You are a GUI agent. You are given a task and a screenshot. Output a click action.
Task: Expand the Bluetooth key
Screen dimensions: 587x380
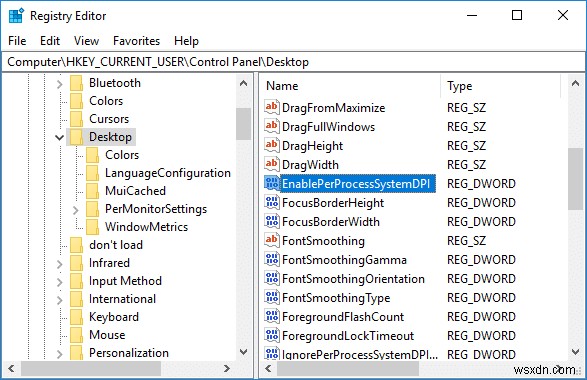pyautogui.click(x=60, y=84)
